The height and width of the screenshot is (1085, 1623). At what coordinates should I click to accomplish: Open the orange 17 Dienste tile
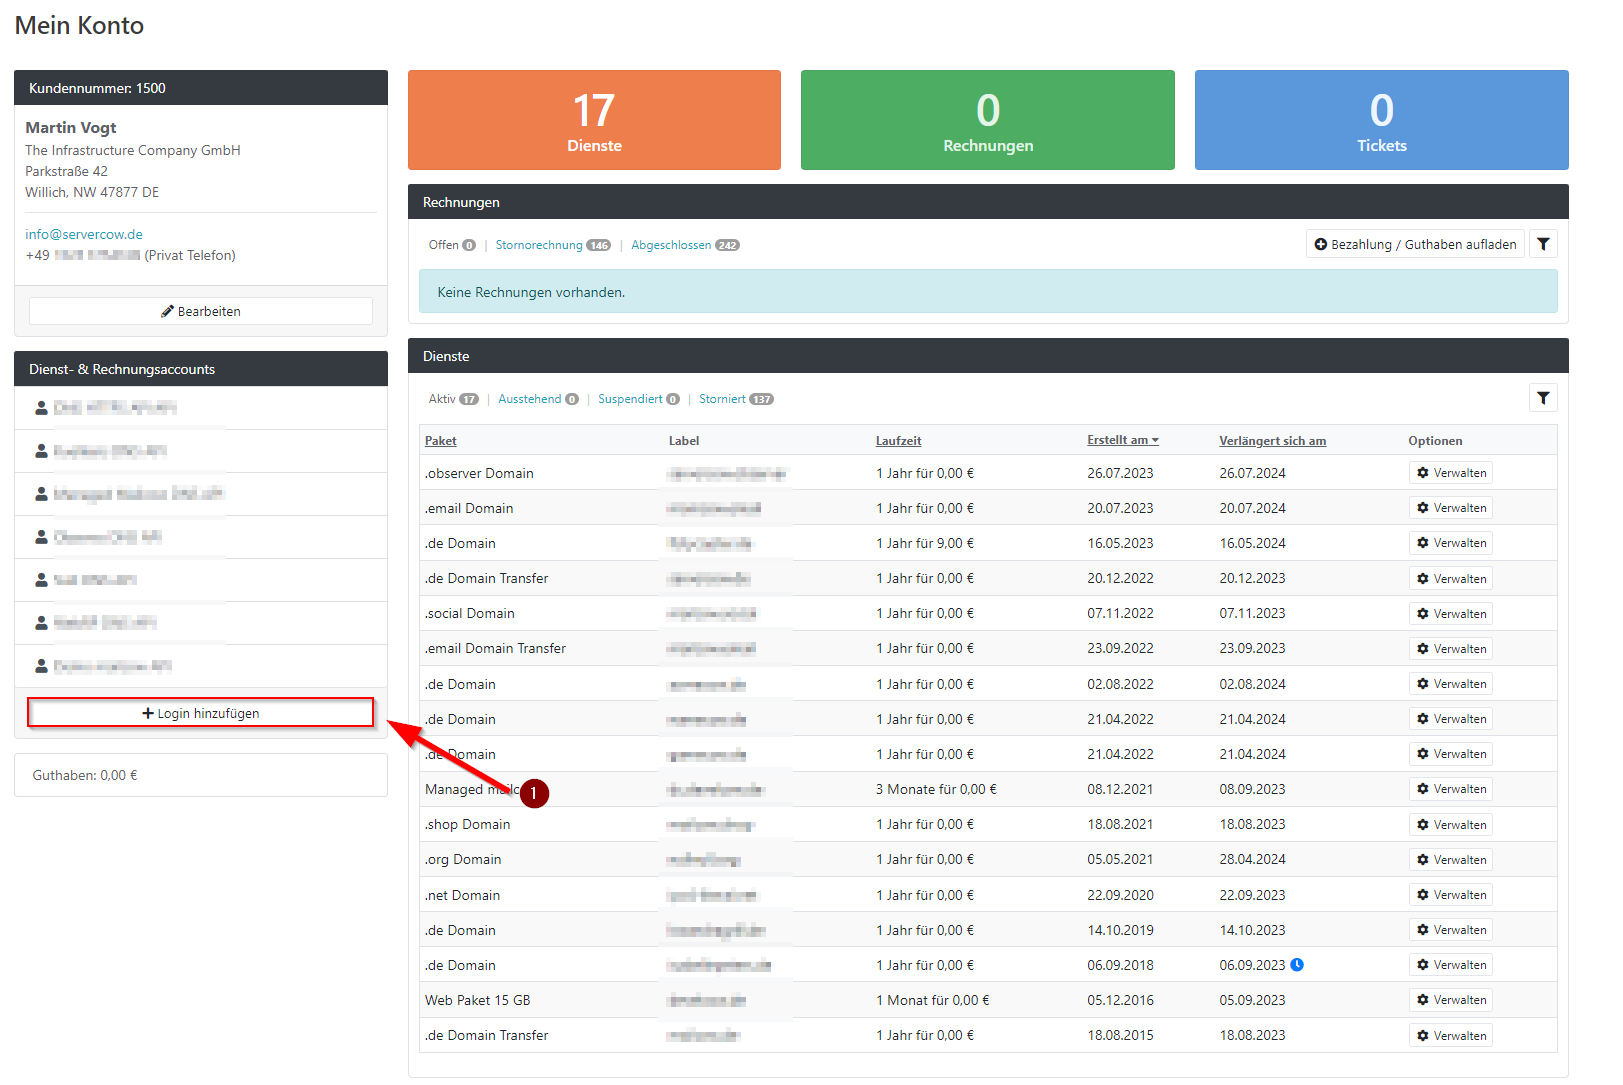point(594,120)
